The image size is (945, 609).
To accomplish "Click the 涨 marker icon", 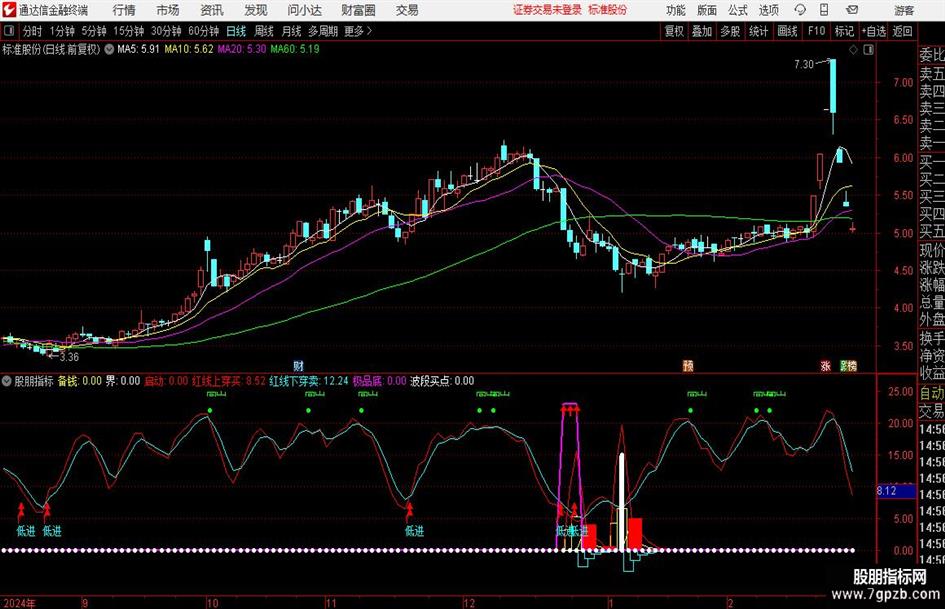I will coord(825,366).
